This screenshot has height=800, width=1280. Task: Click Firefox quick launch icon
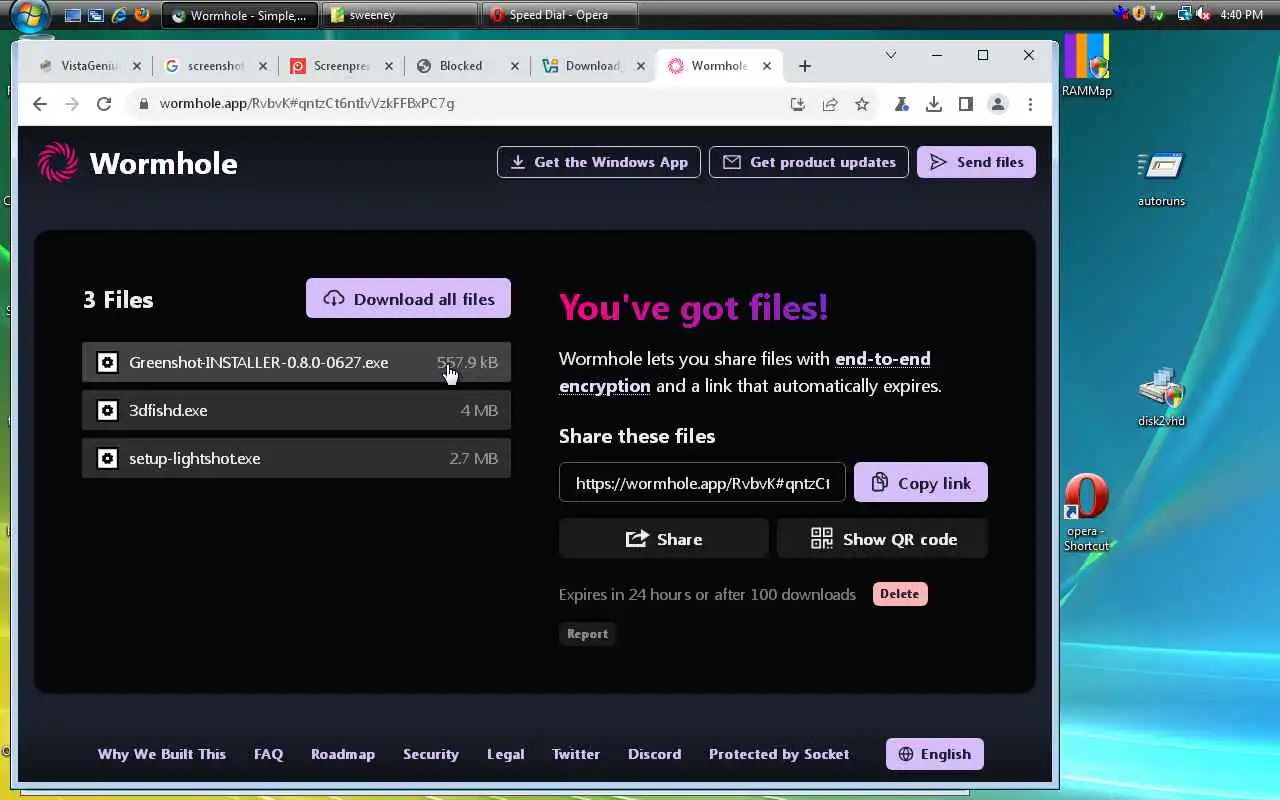(x=143, y=15)
